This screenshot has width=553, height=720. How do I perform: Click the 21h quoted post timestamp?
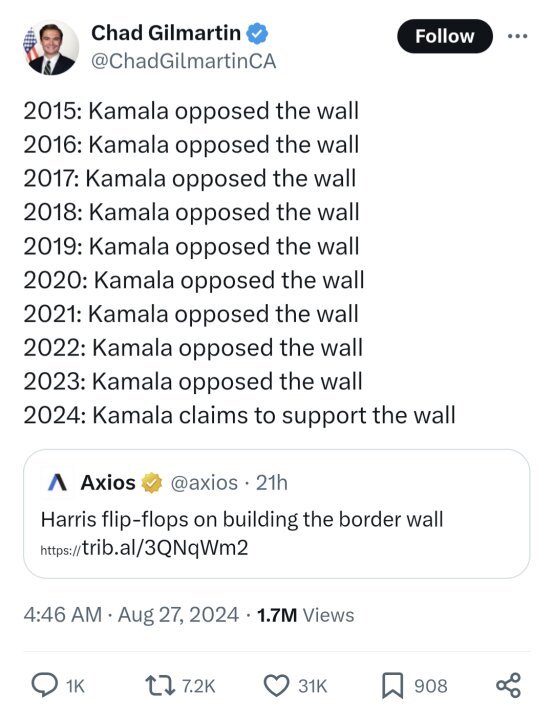[x=272, y=483]
